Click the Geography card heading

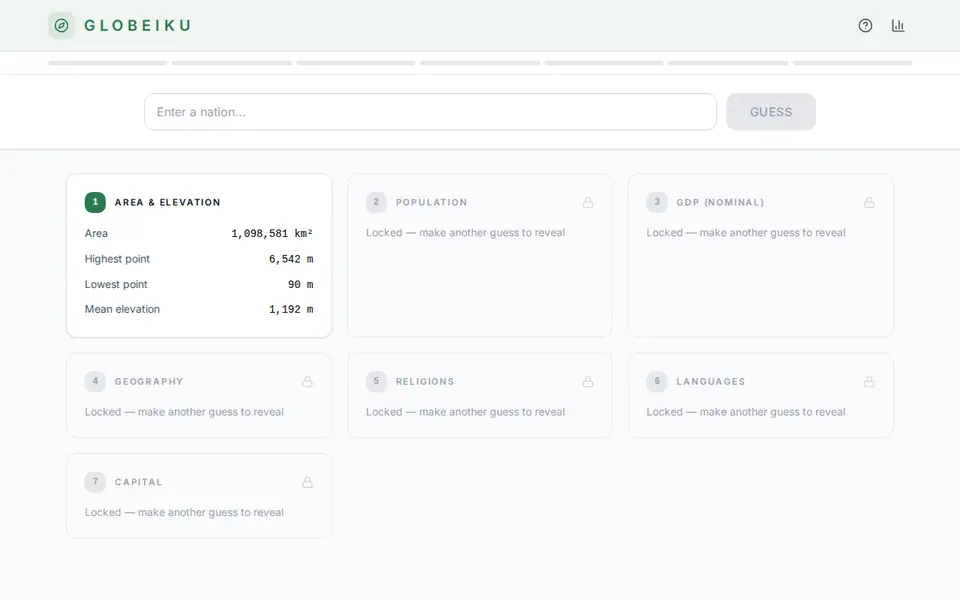pyautogui.click(x=149, y=382)
